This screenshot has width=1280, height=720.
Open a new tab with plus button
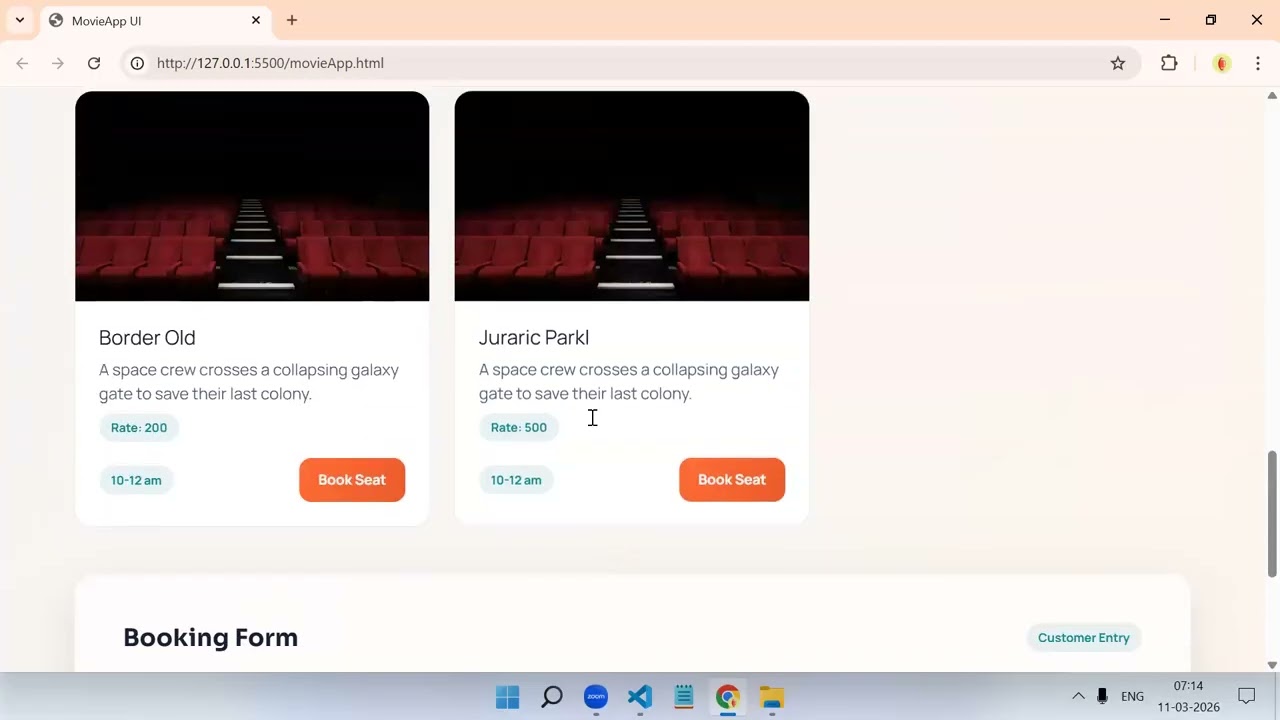[x=292, y=20]
